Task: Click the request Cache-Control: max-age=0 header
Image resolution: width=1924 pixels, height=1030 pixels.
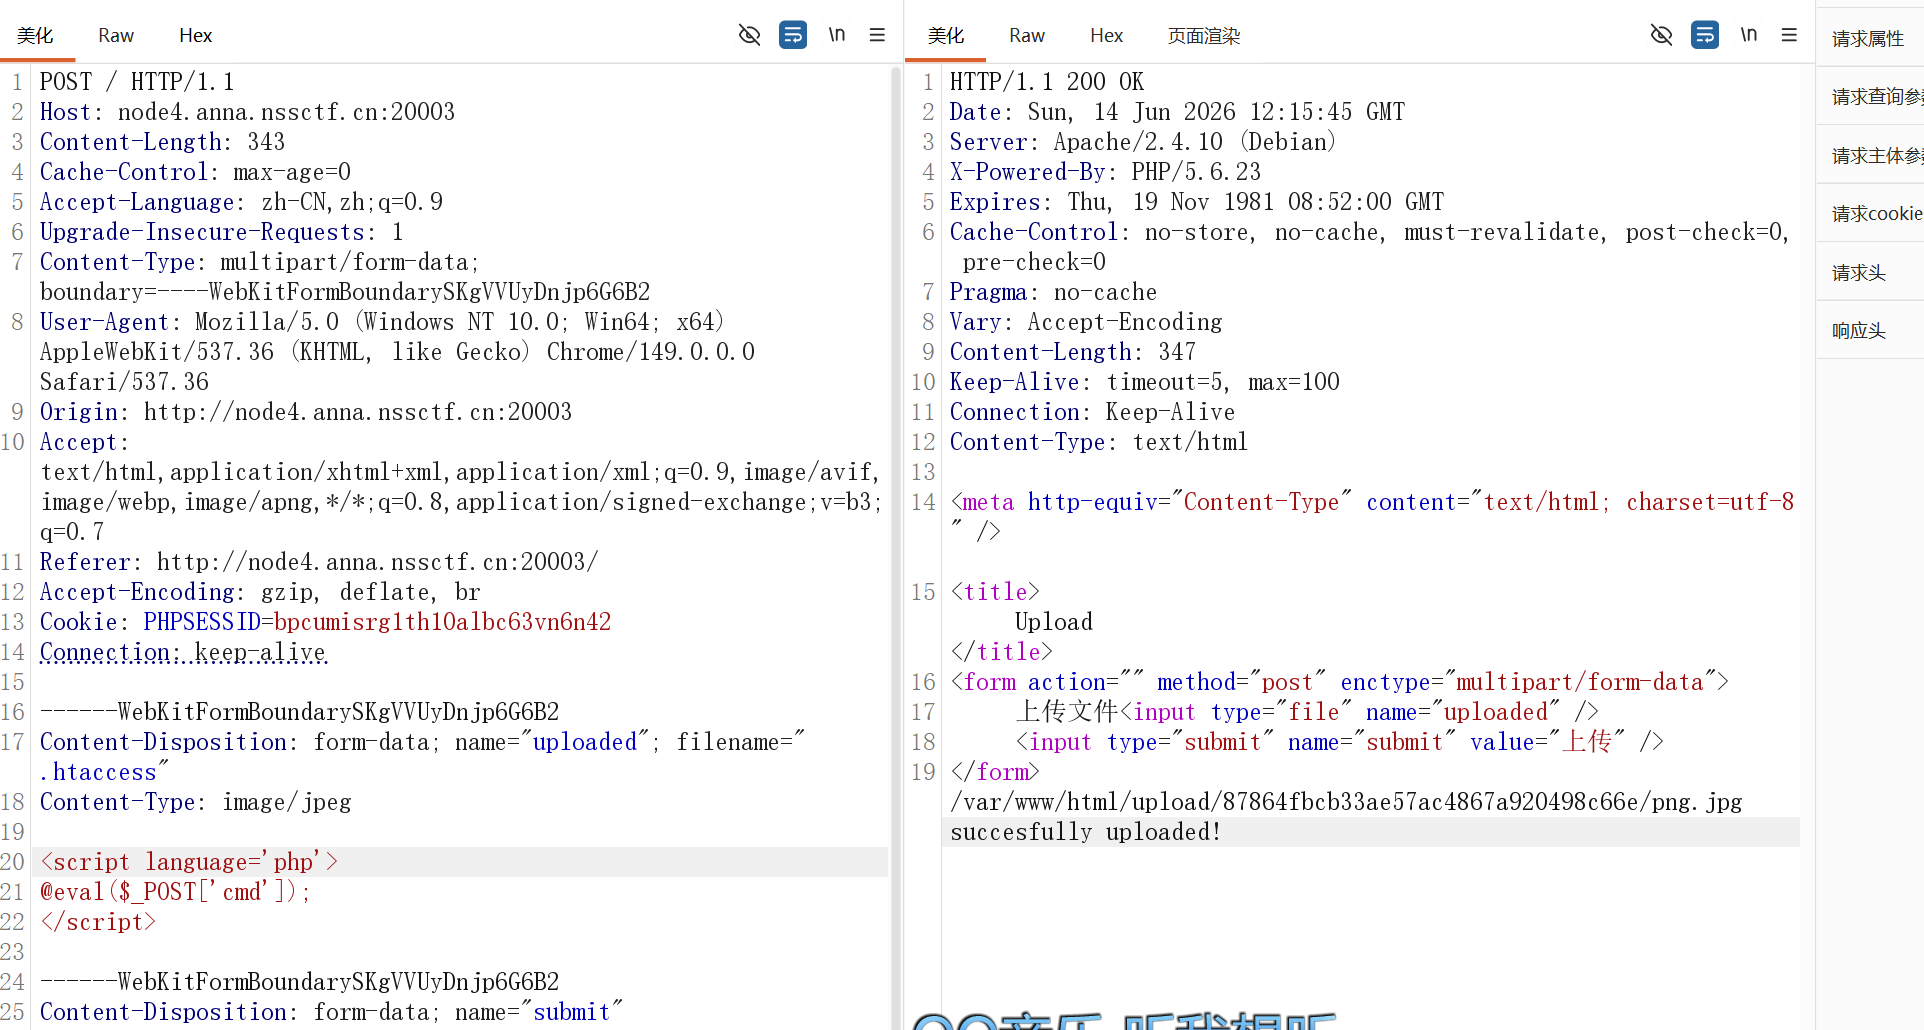Action: point(196,172)
